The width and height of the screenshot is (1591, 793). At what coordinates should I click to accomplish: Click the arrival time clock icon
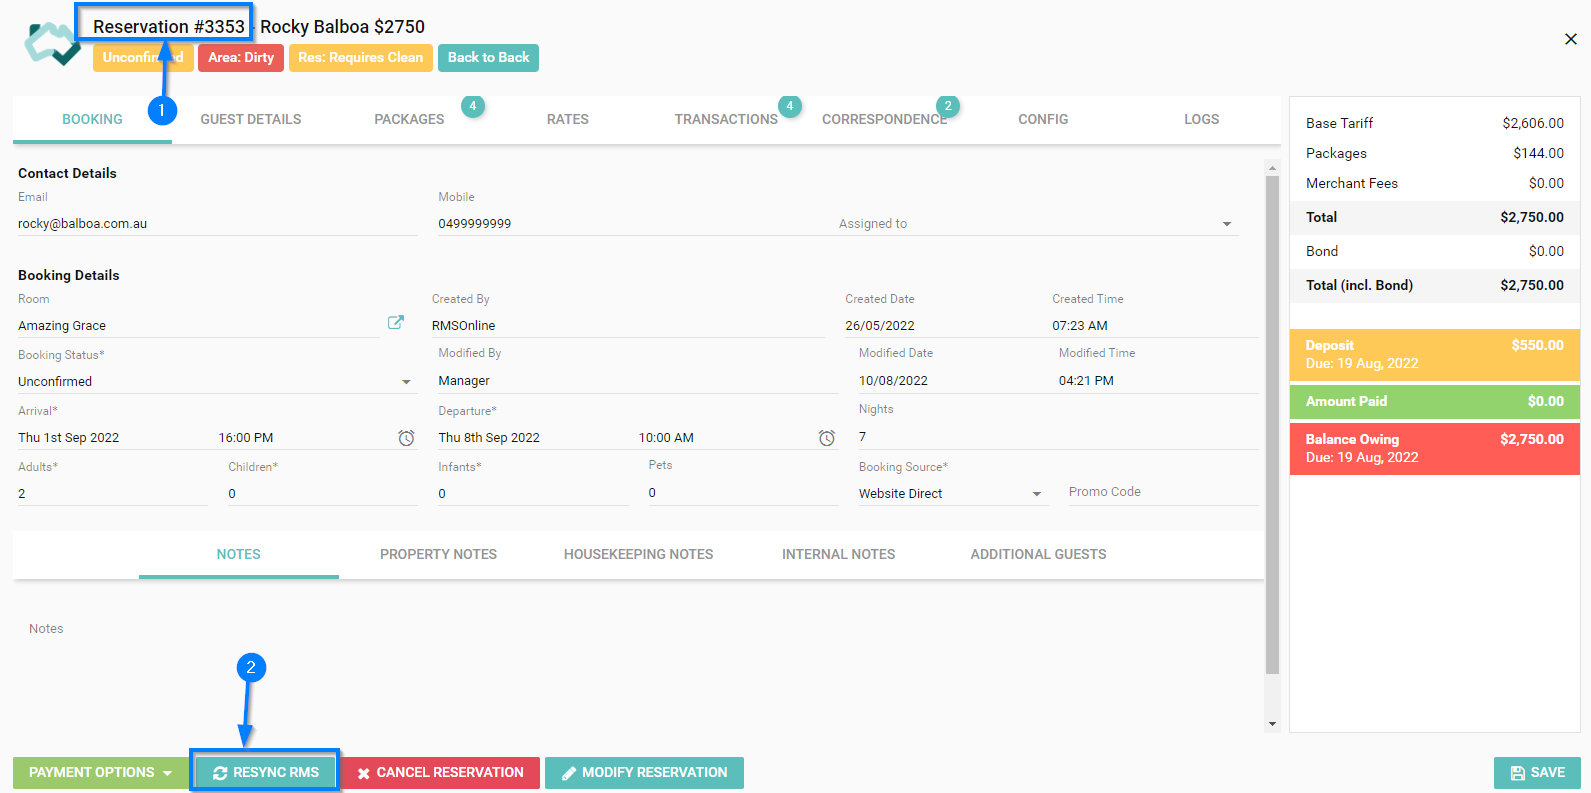click(406, 438)
